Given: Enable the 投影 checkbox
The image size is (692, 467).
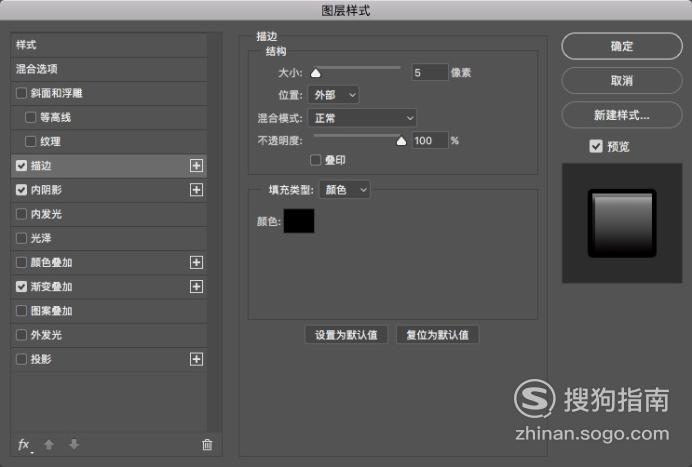Looking at the screenshot, I should [21, 359].
